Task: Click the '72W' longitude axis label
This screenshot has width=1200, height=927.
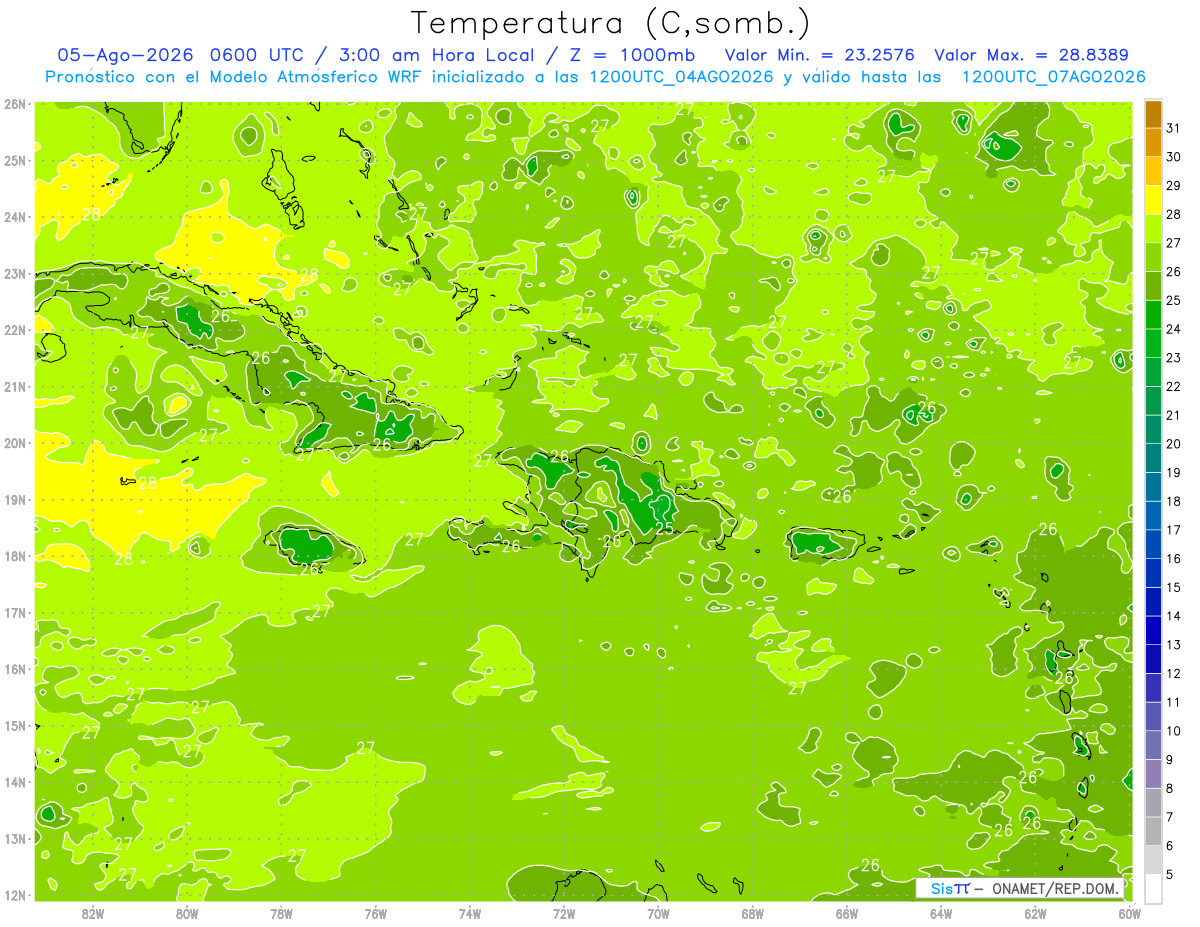Action: pos(564,913)
